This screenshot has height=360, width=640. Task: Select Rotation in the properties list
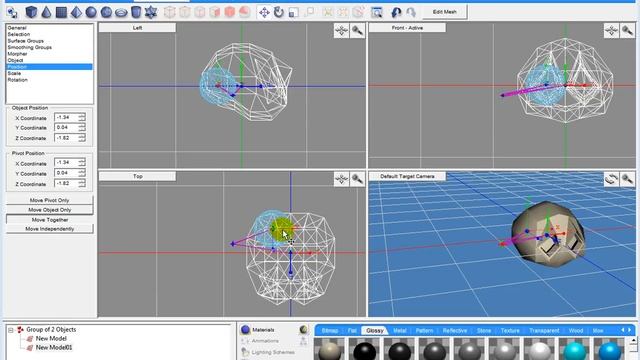(18, 80)
